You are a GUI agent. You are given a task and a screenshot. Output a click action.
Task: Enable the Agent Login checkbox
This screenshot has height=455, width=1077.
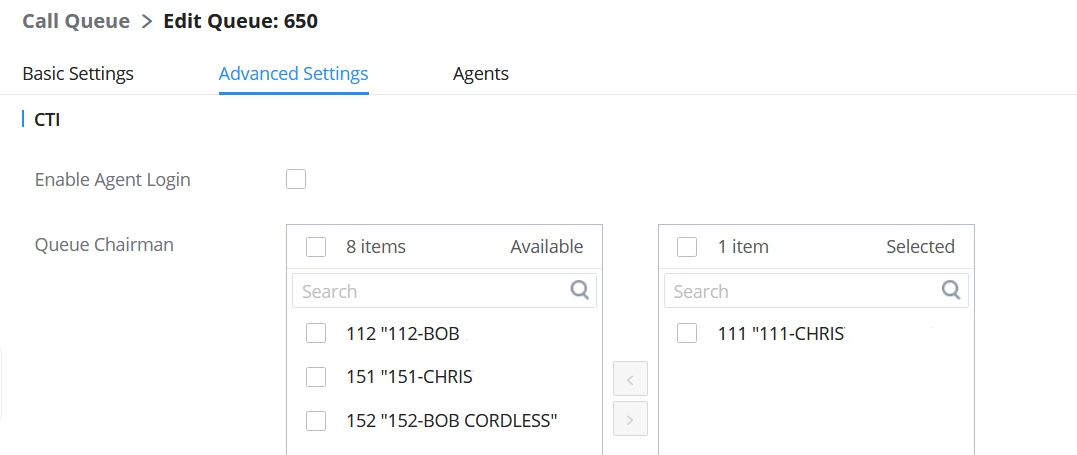(296, 179)
